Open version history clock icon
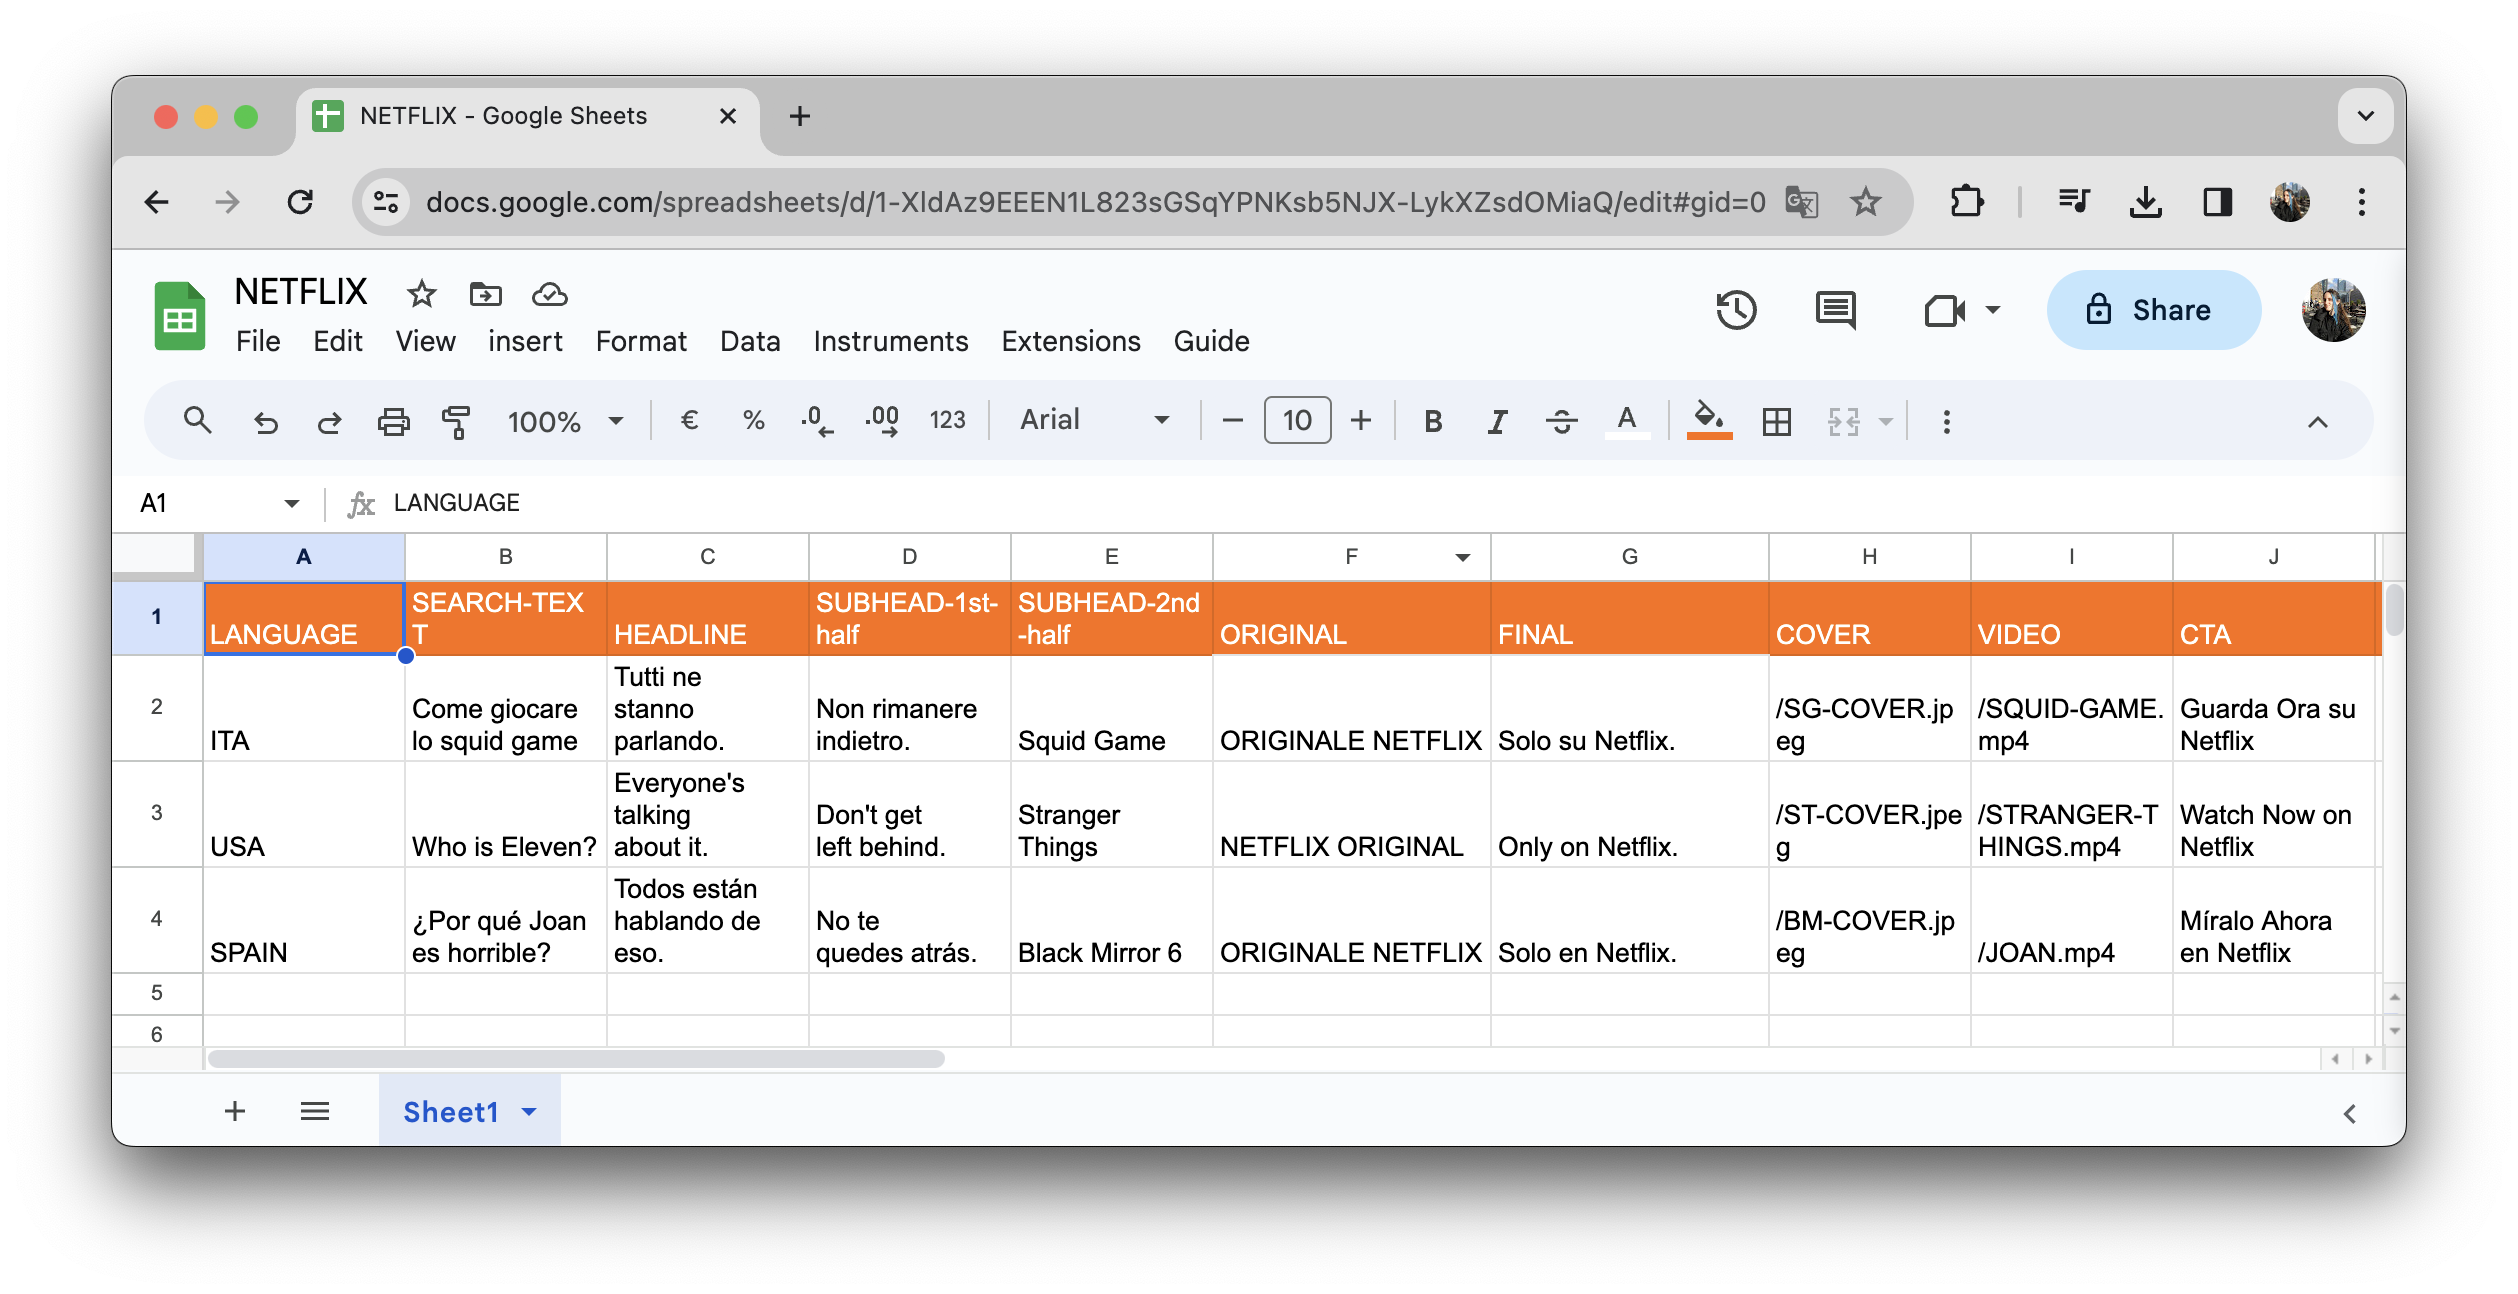This screenshot has height=1294, width=2518. 1736,310
